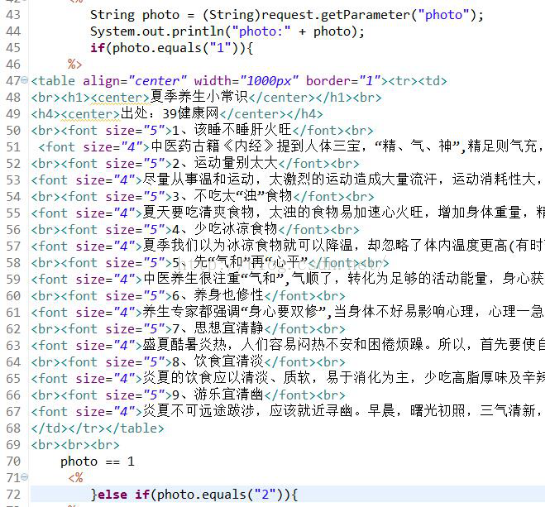The height and width of the screenshot is (507, 545).
Task: Click line number 68 in the gutter
Action: coord(13,428)
